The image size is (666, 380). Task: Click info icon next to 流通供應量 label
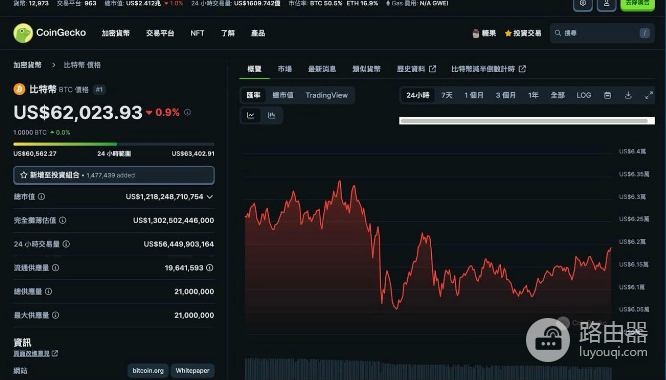coord(55,268)
